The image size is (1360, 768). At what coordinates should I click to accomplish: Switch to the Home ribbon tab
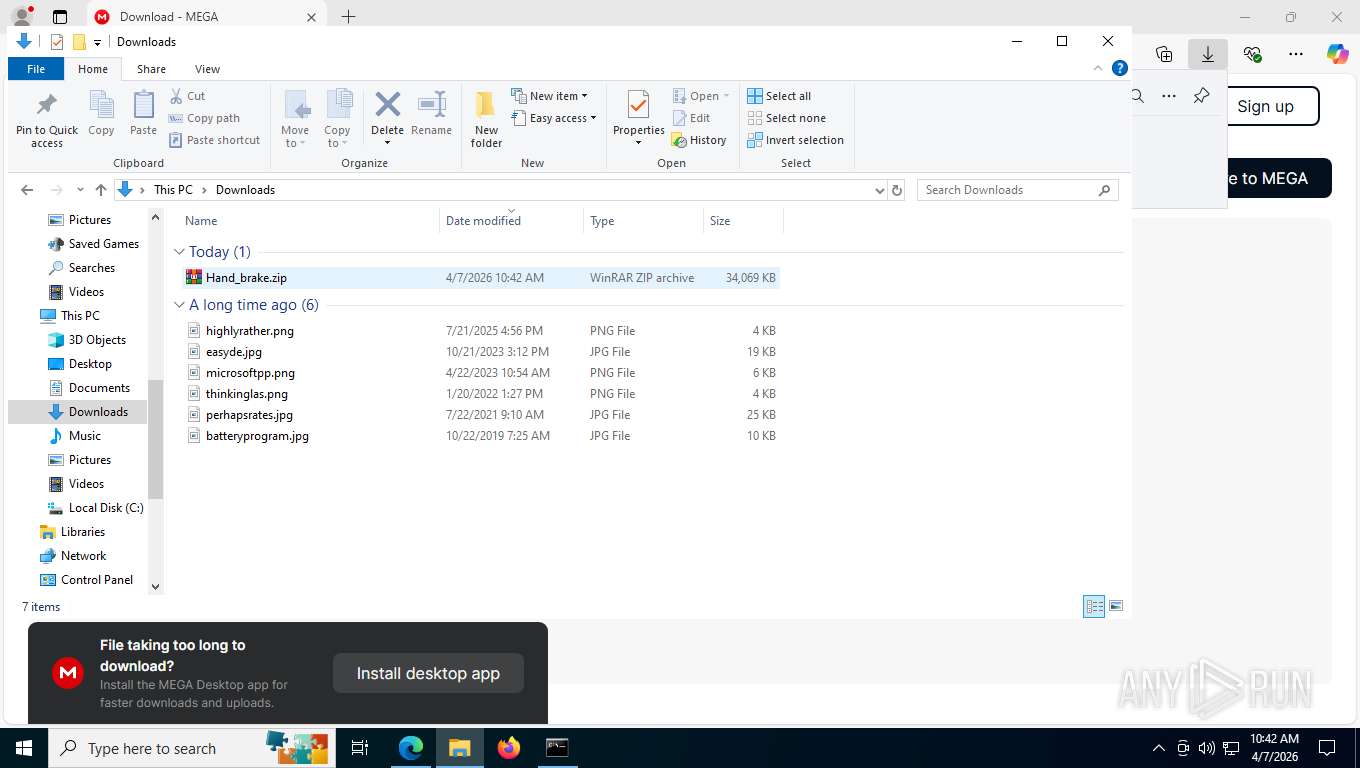click(93, 69)
